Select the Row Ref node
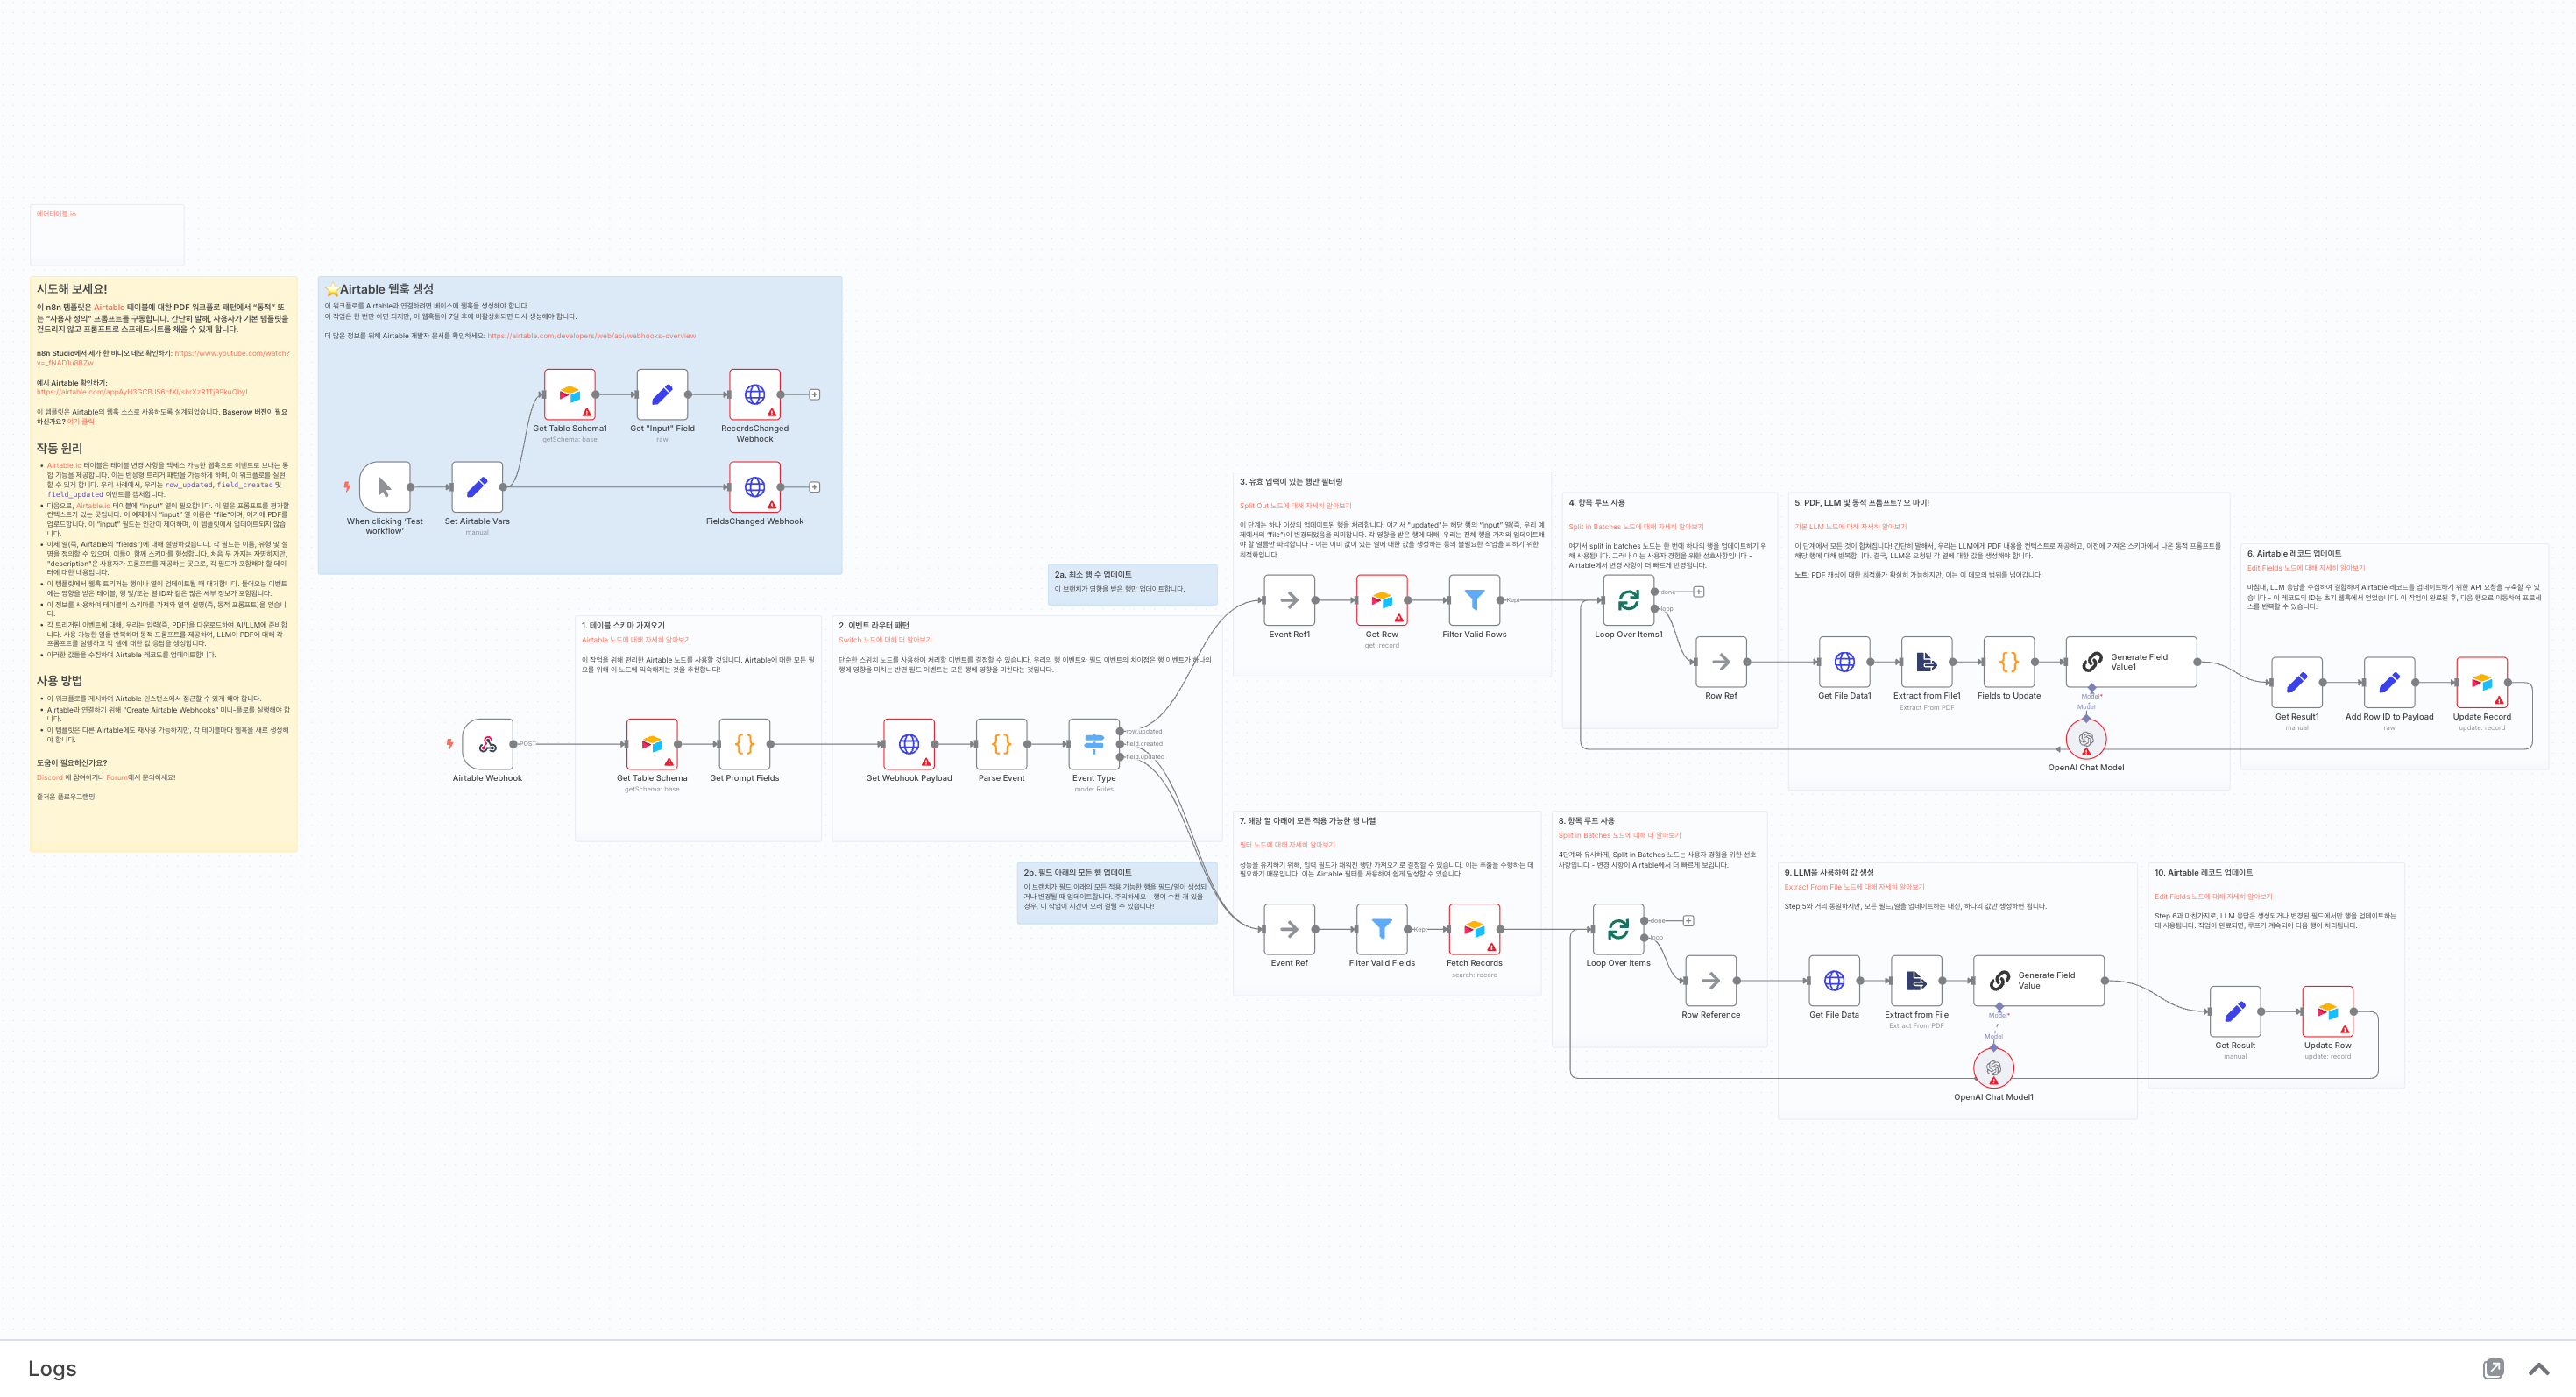Screen dimensions: 2576x1397 point(1721,662)
